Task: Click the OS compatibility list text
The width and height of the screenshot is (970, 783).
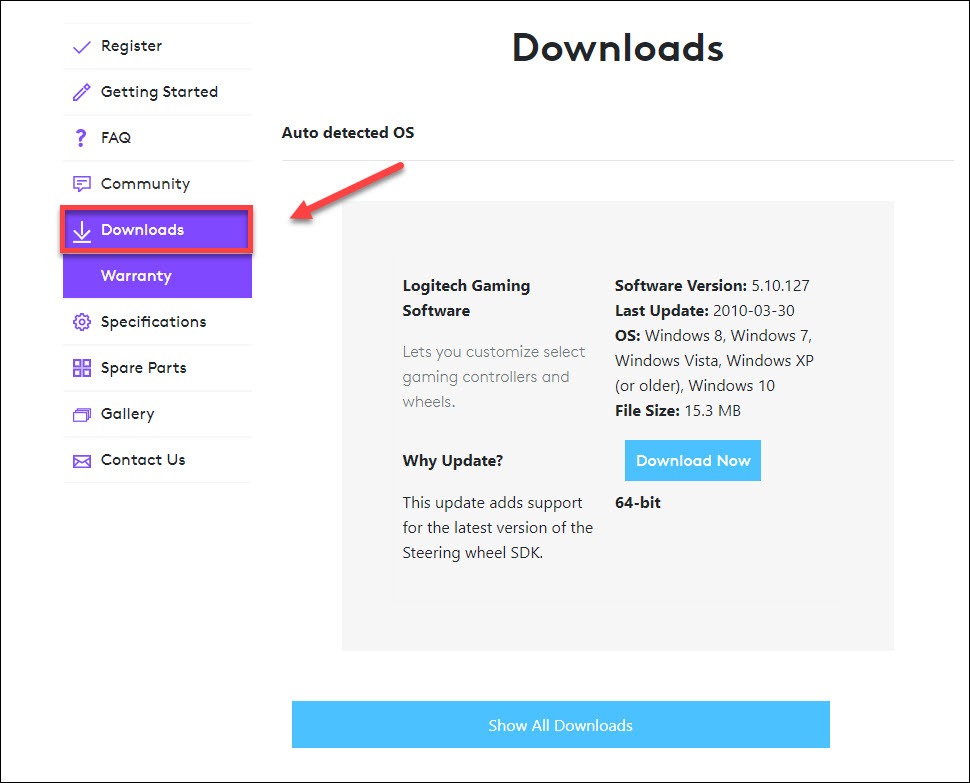Action: [x=715, y=361]
